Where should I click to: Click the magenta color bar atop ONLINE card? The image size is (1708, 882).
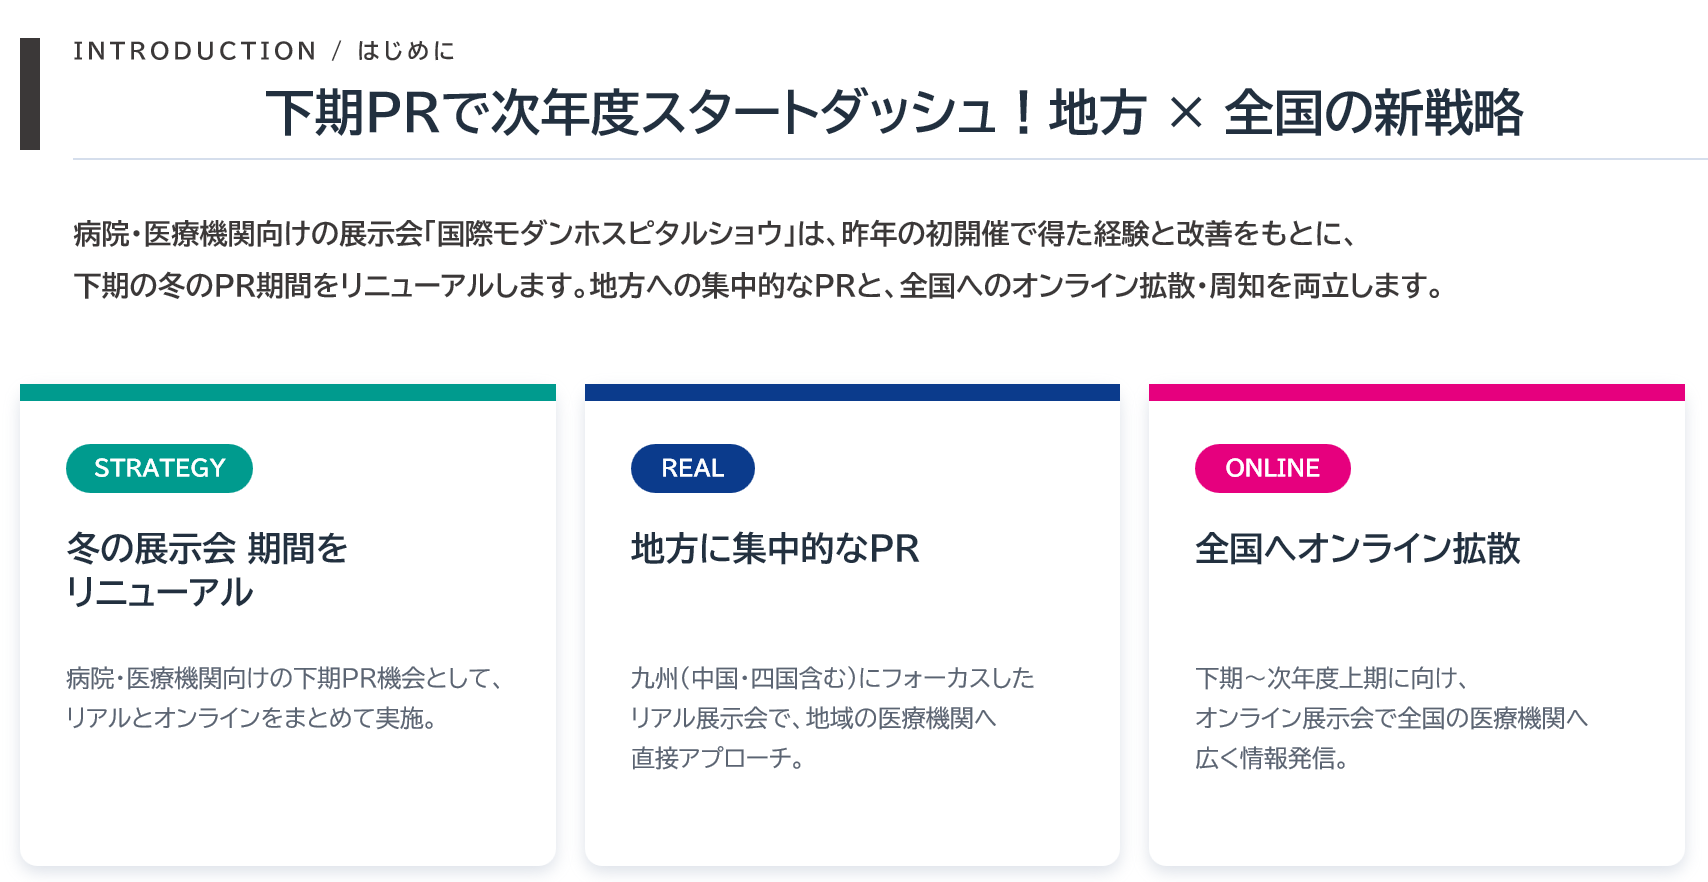(x=1417, y=392)
